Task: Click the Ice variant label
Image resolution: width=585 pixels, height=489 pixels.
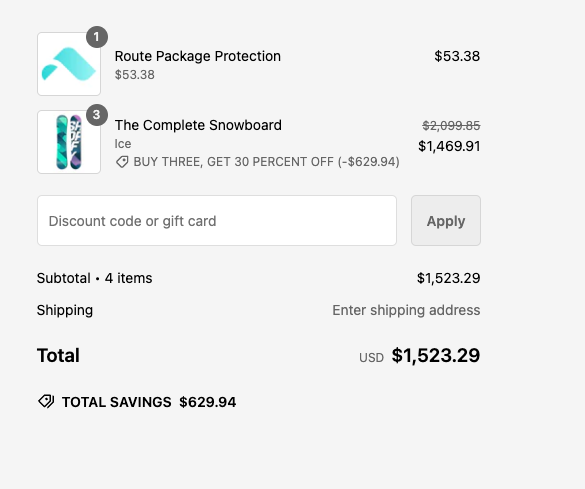Action: click(x=123, y=144)
